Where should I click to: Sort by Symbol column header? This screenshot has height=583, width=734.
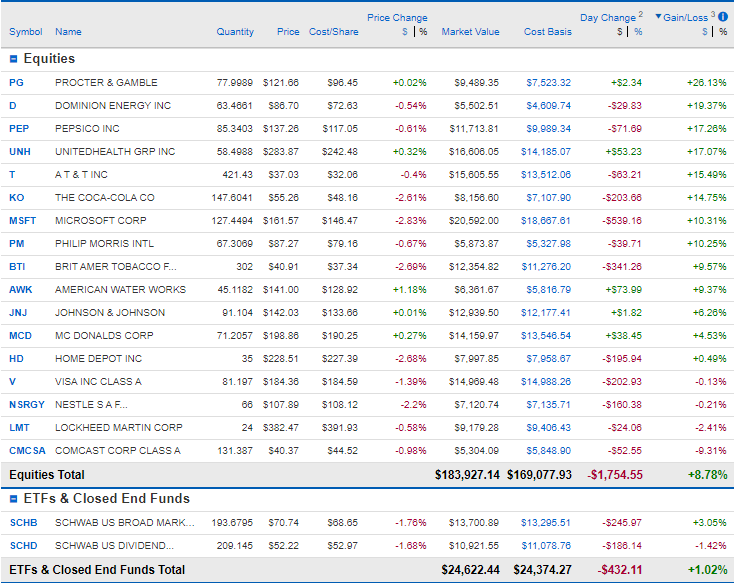coord(26,32)
